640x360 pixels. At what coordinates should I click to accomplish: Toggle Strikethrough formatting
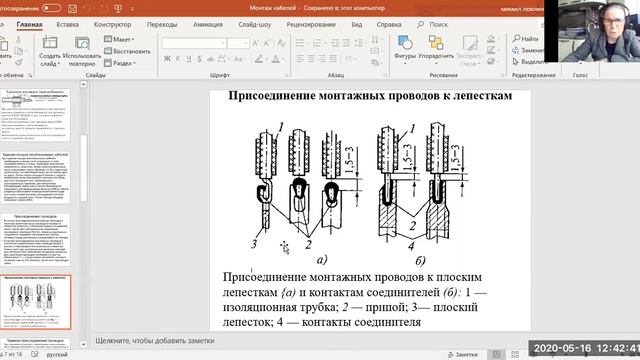tap(210, 59)
